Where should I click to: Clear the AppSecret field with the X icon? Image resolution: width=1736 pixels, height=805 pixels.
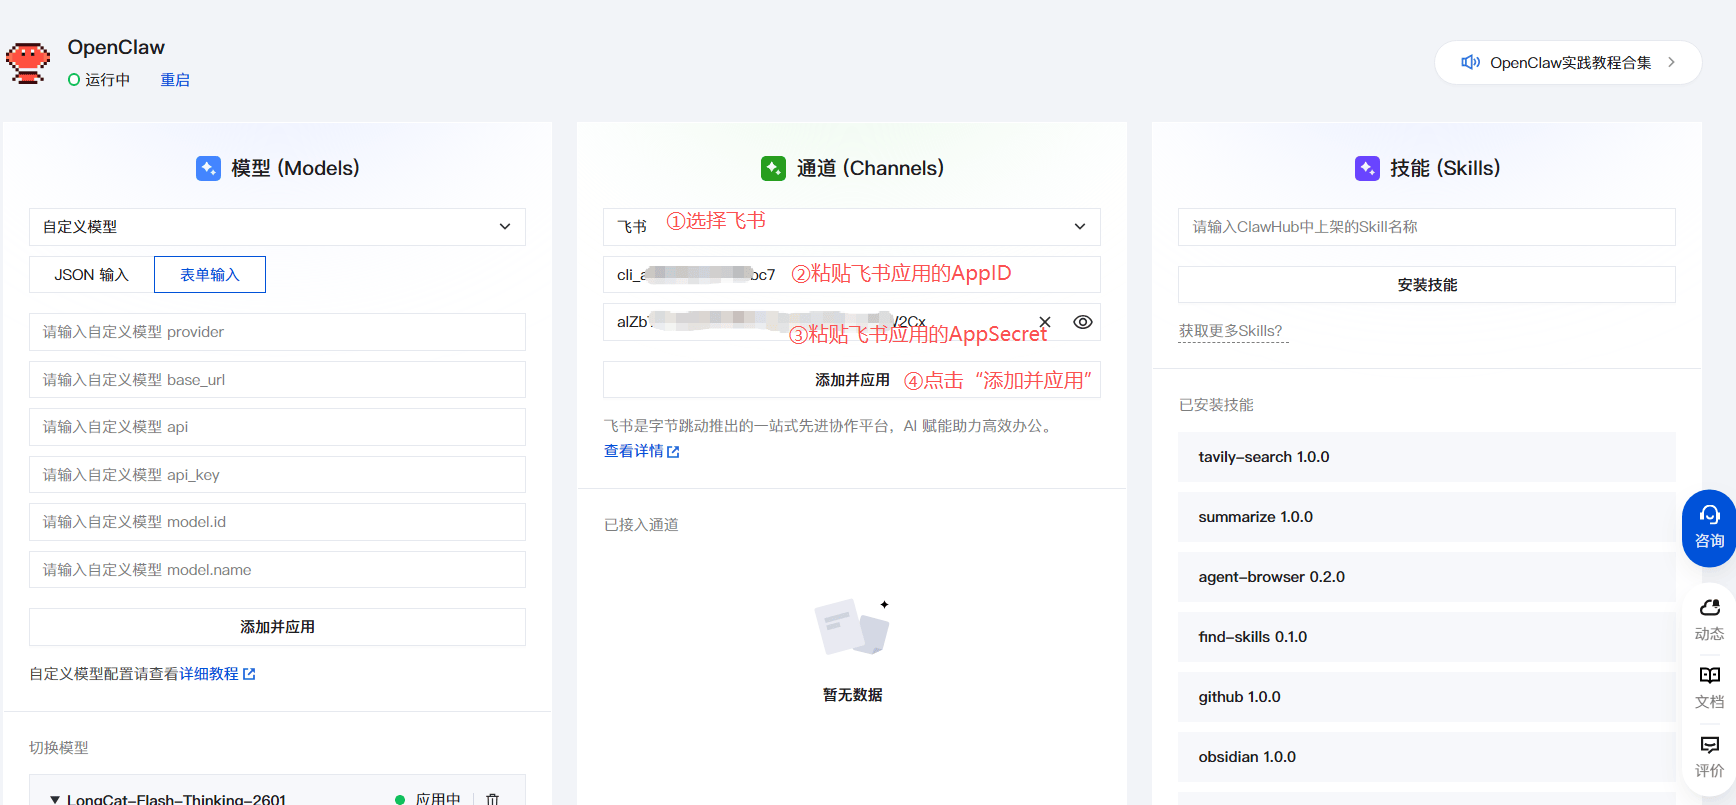[1045, 322]
